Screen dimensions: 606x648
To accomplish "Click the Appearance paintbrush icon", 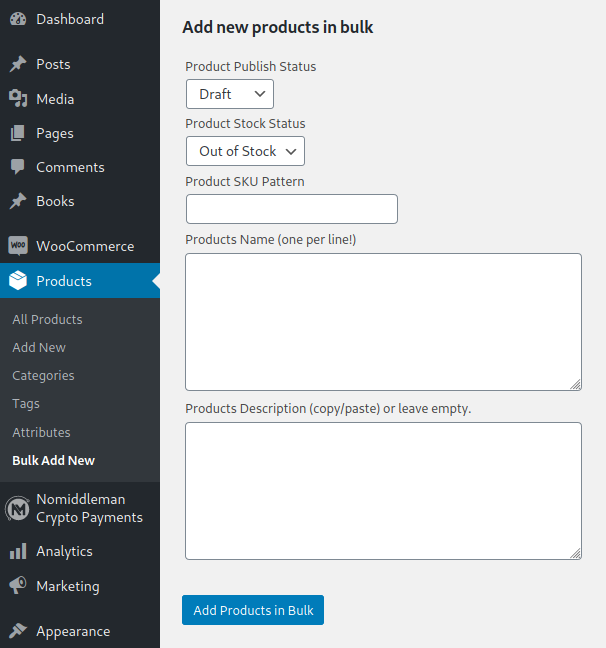I will point(18,631).
